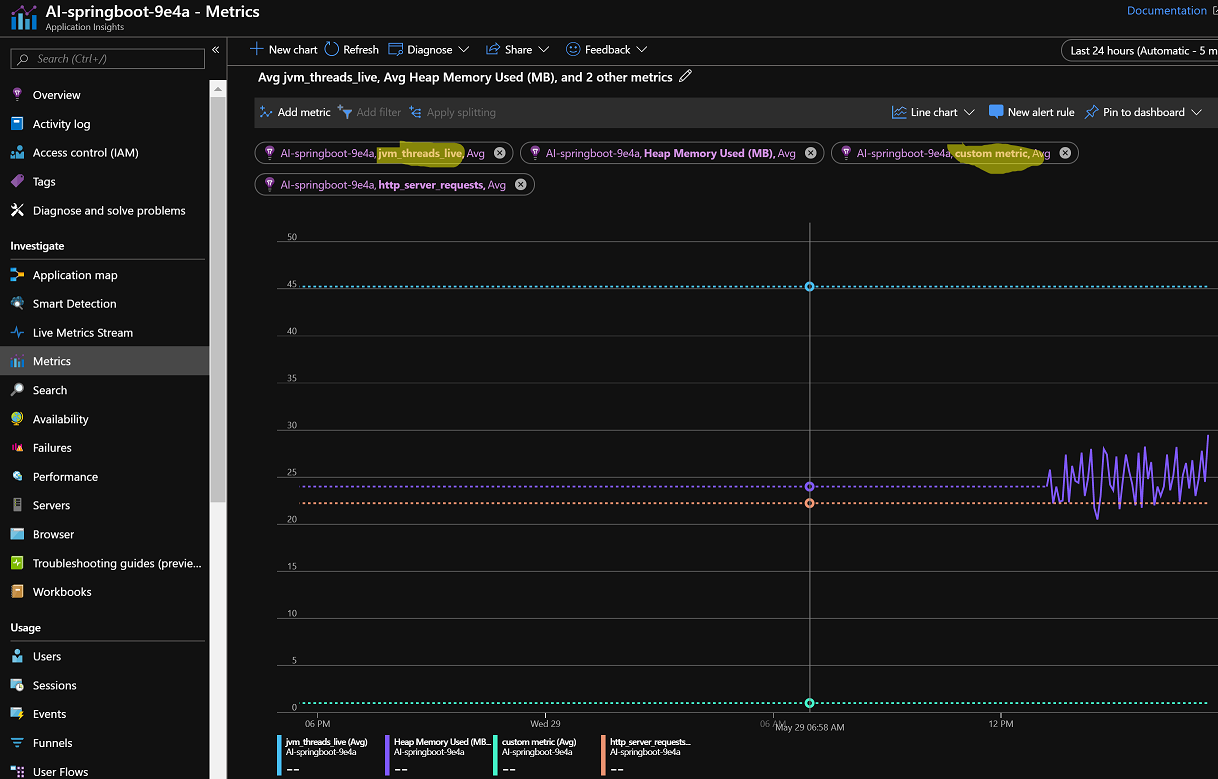Screen dimensions: 1218x779
Task: Expand the Pin to dashboard dropdown arrow
Action: (x=1196, y=112)
